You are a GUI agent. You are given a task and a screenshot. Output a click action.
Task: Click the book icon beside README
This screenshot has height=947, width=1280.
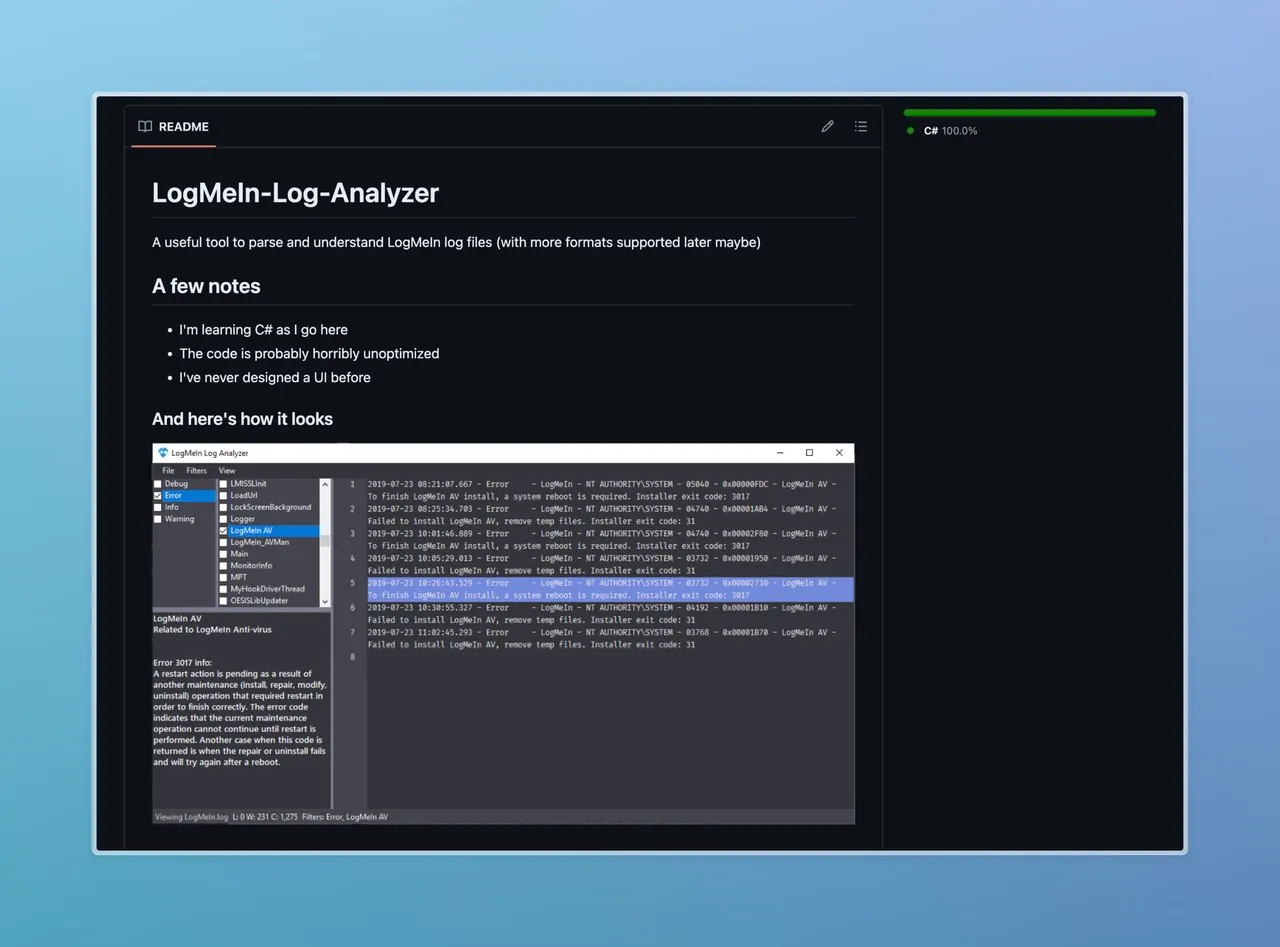click(x=145, y=127)
